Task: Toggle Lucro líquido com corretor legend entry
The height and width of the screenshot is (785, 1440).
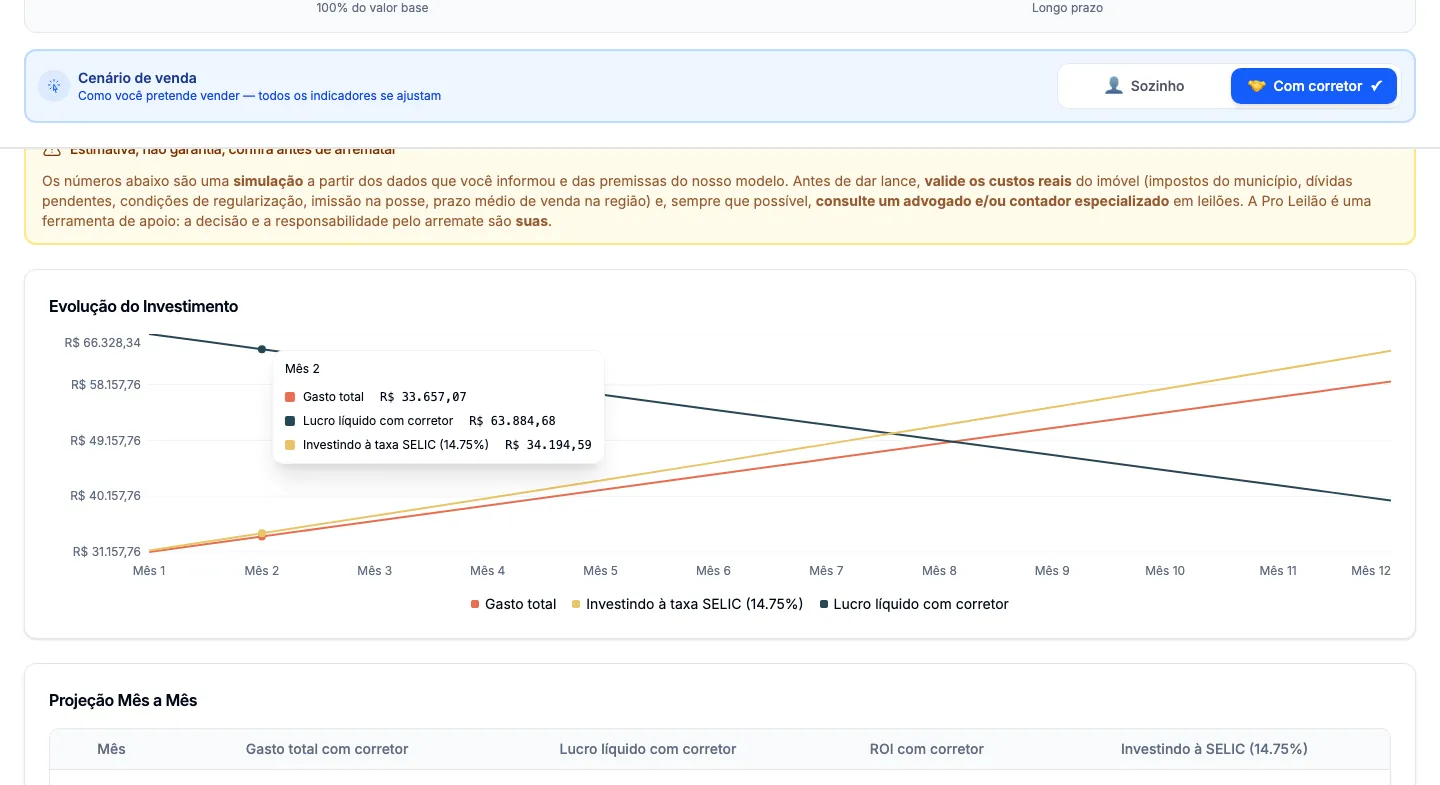Action: point(914,604)
